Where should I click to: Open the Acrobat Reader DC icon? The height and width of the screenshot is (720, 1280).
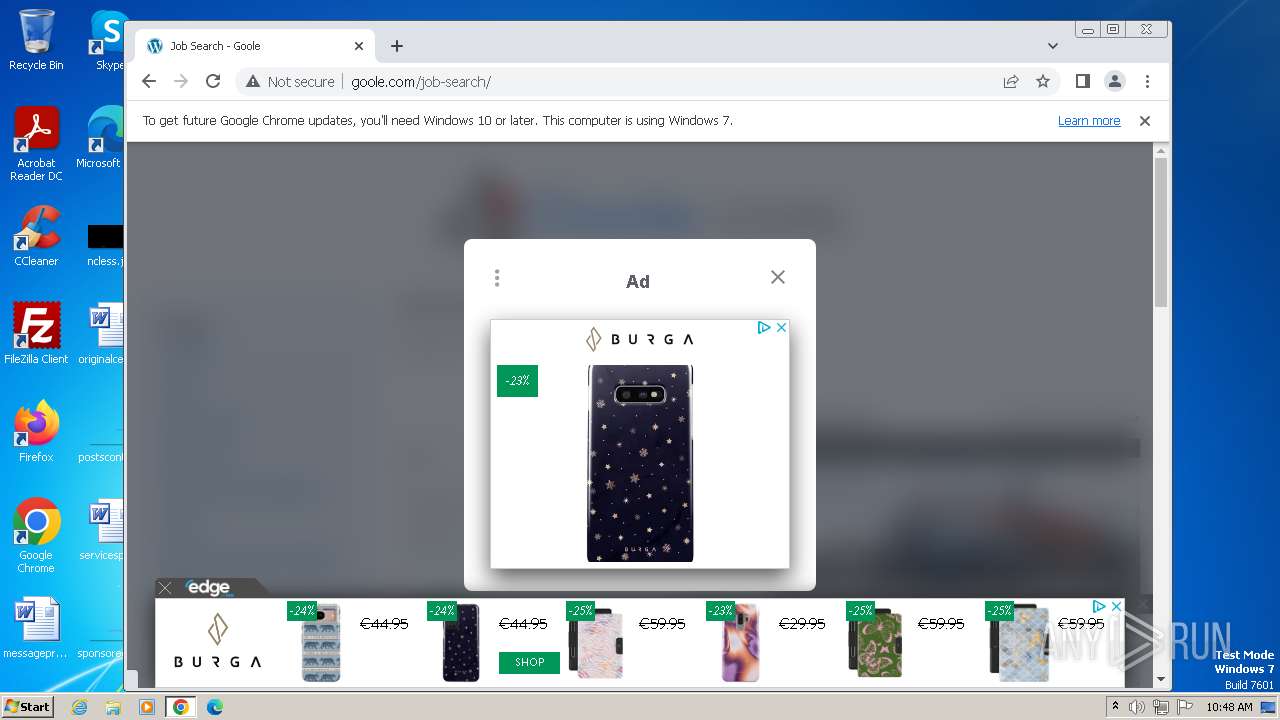[36, 145]
